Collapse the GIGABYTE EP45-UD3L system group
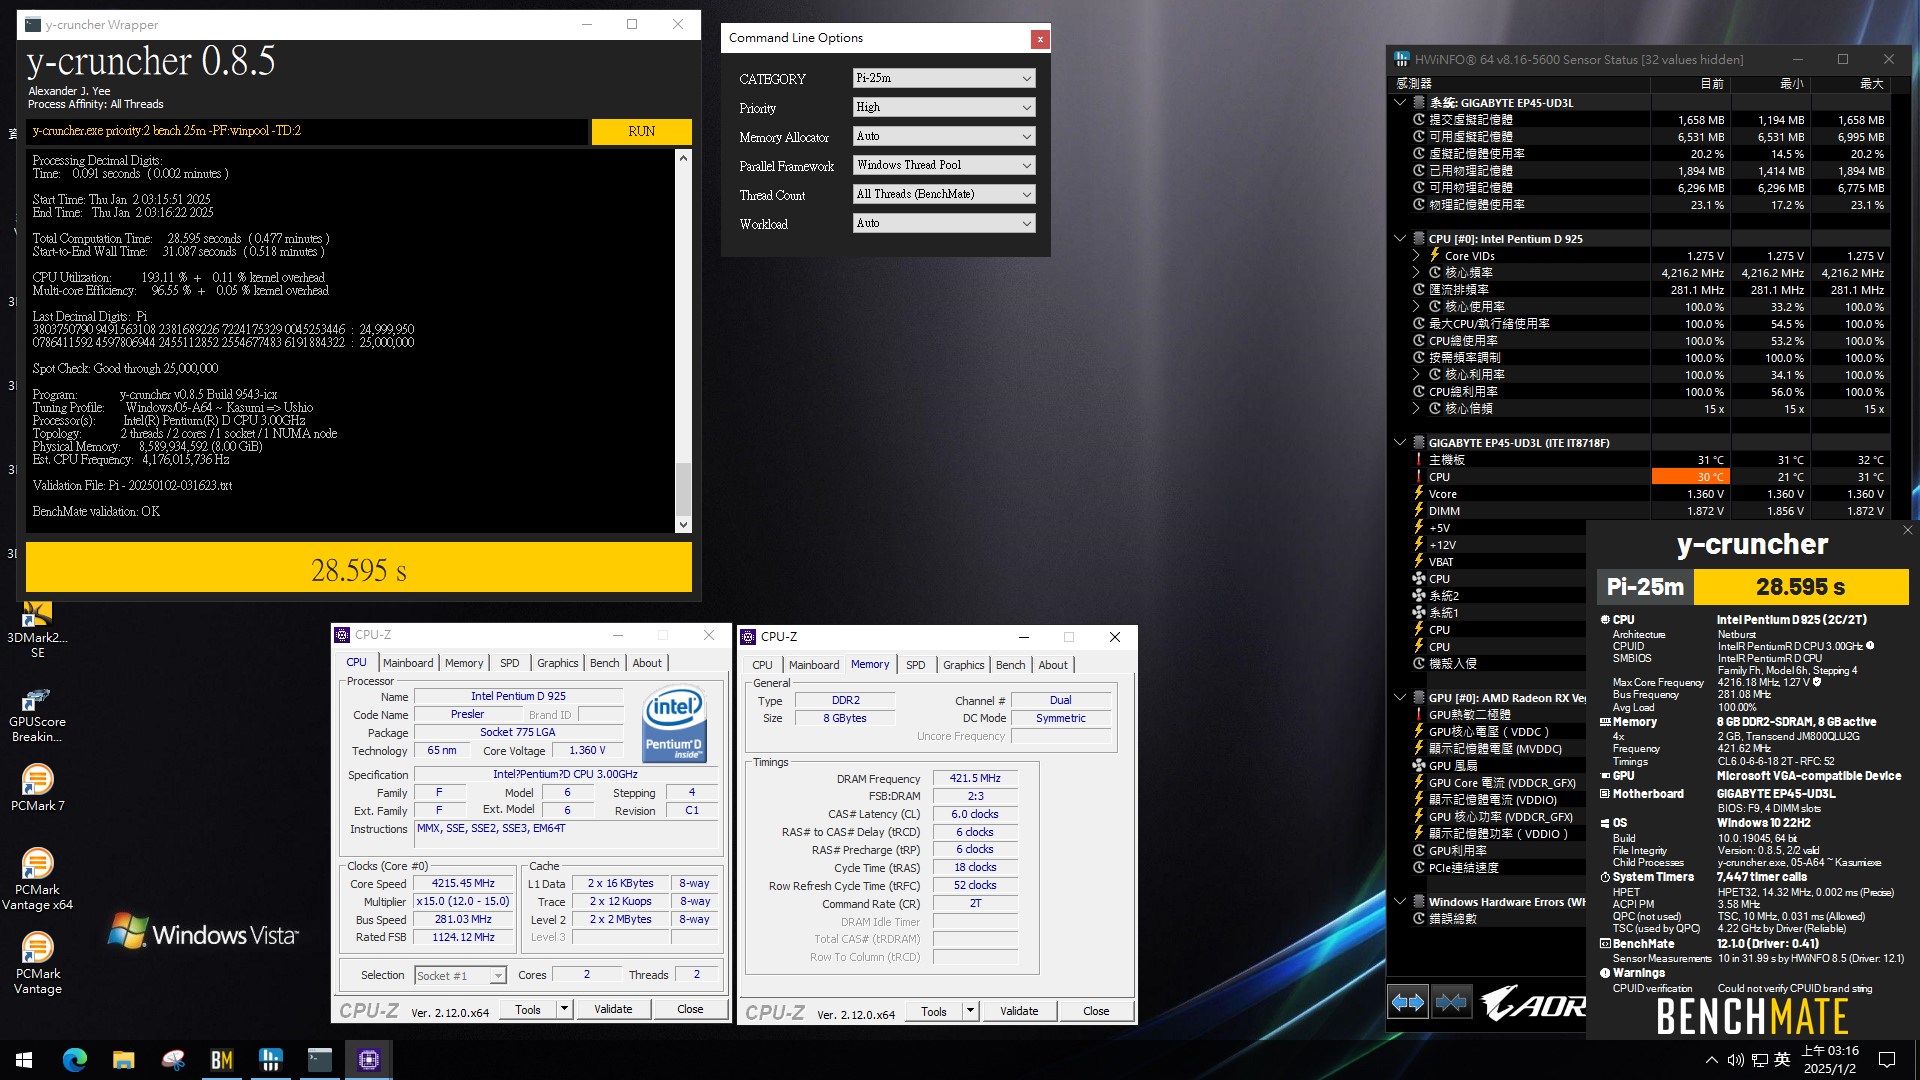This screenshot has height=1080, width=1920. (1400, 102)
